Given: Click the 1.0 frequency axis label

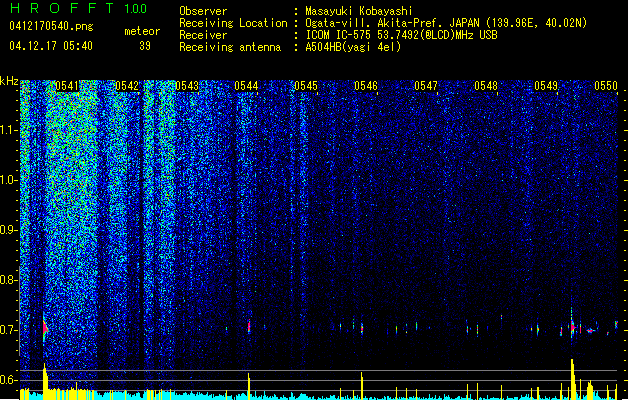Looking at the screenshot, I should click(x=9, y=180).
